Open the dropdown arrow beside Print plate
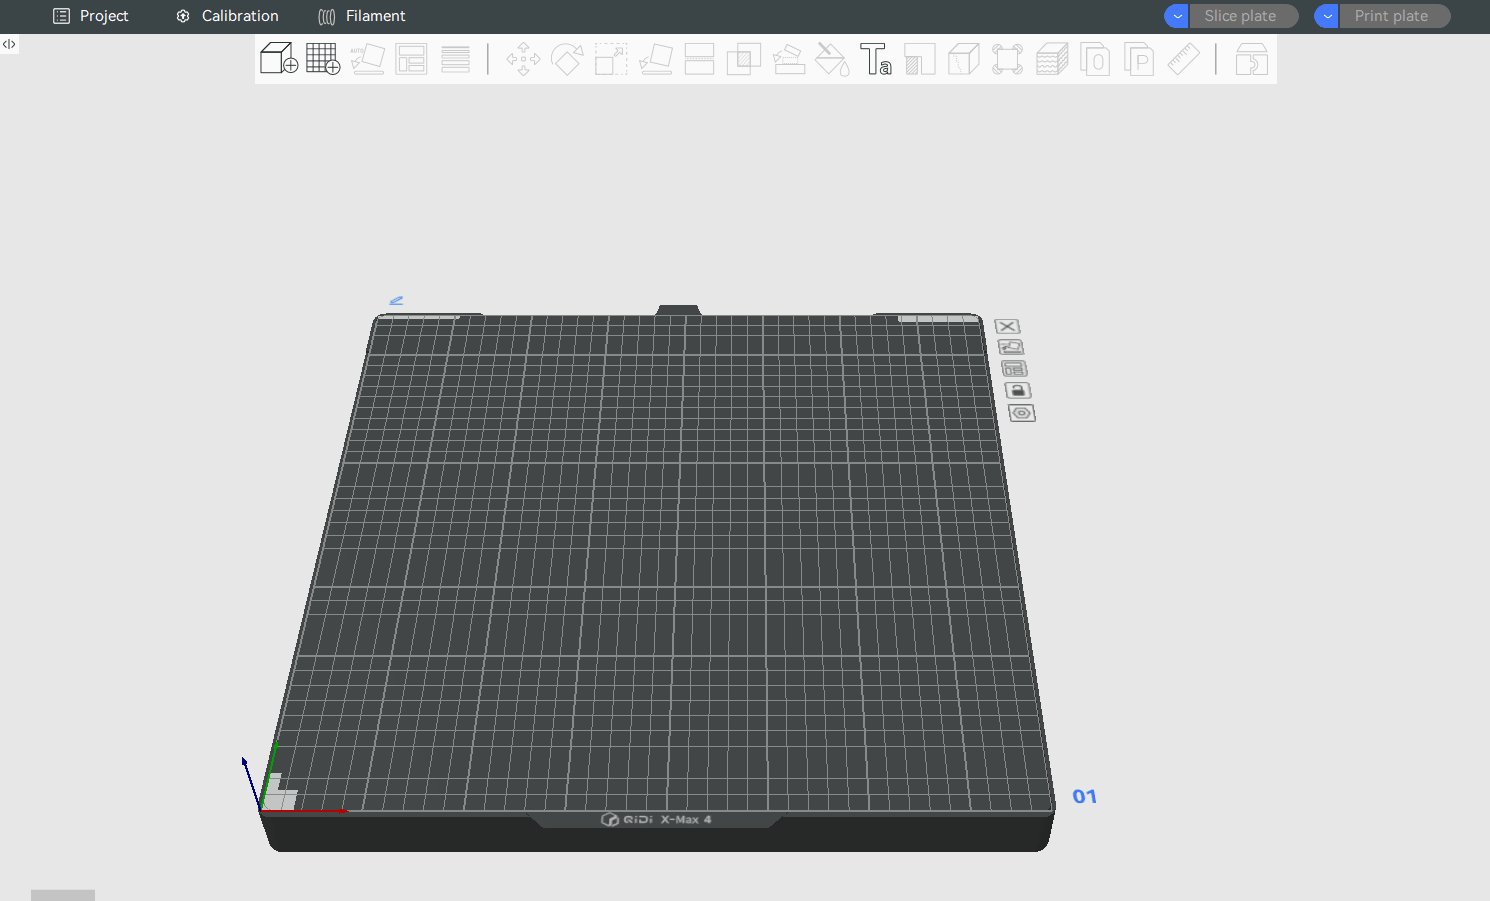The height and width of the screenshot is (901, 1490). tap(1327, 16)
